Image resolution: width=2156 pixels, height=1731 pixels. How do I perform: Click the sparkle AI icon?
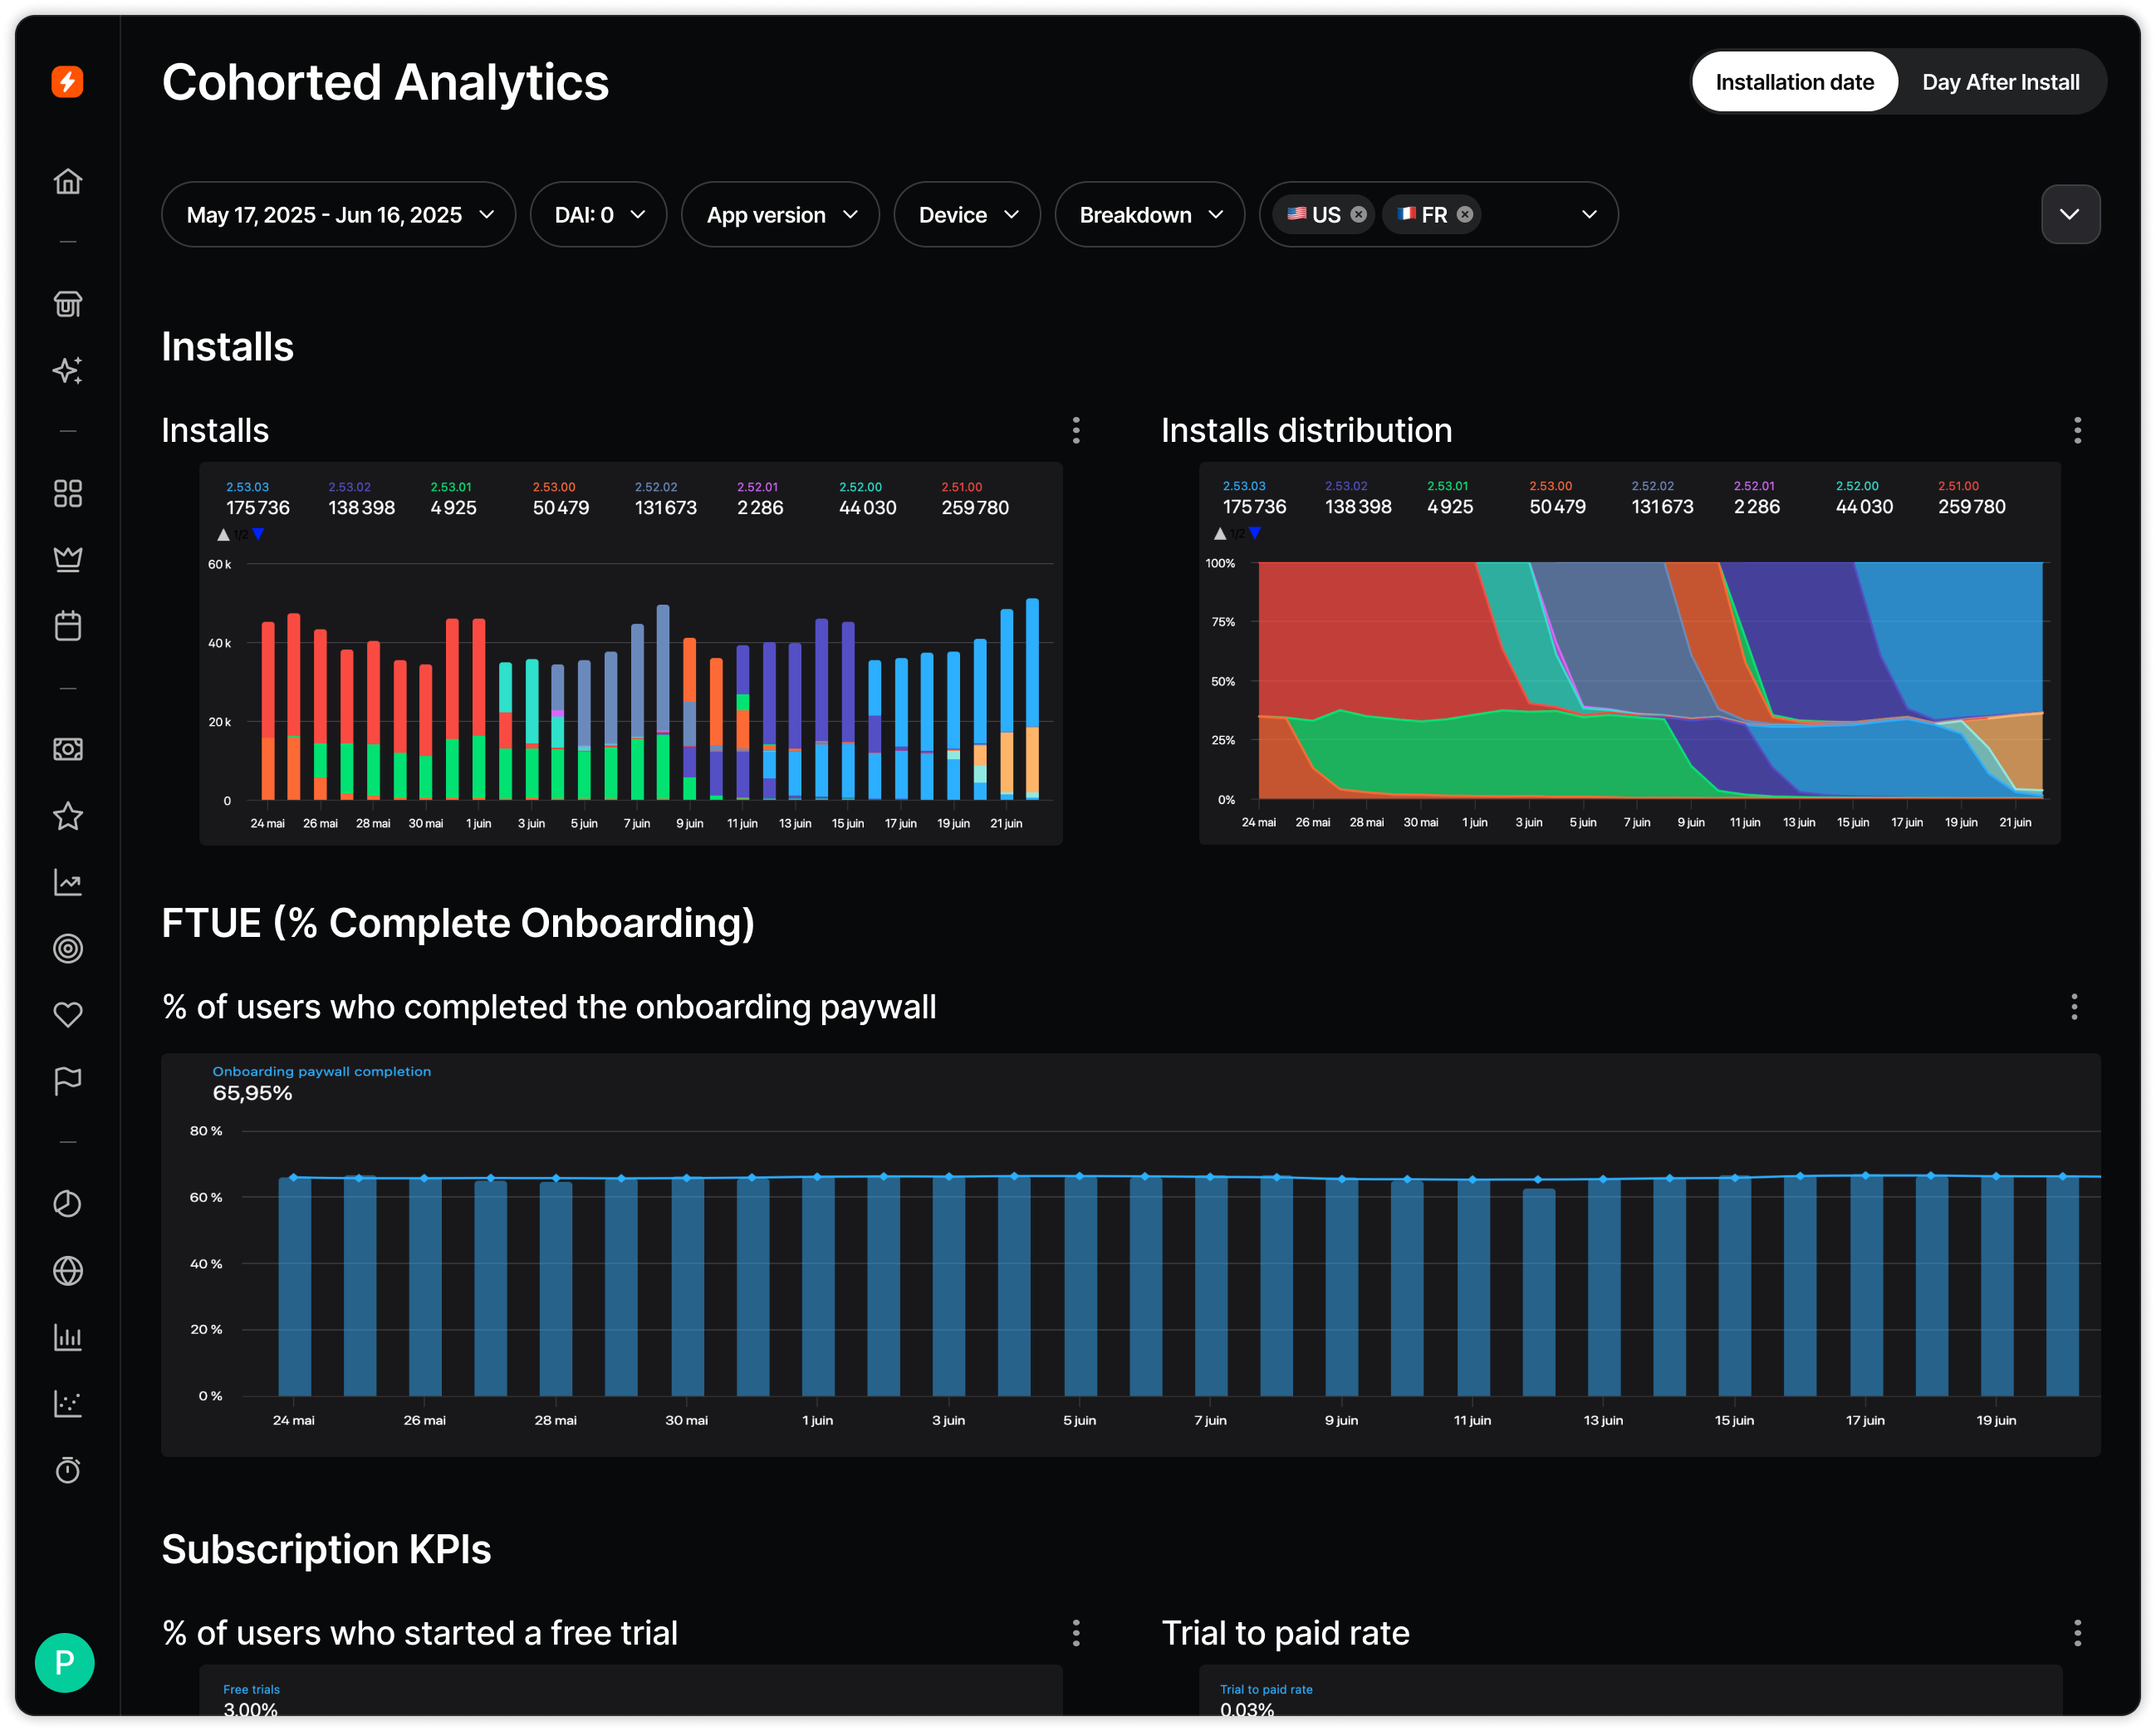pyautogui.click(x=67, y=371)
